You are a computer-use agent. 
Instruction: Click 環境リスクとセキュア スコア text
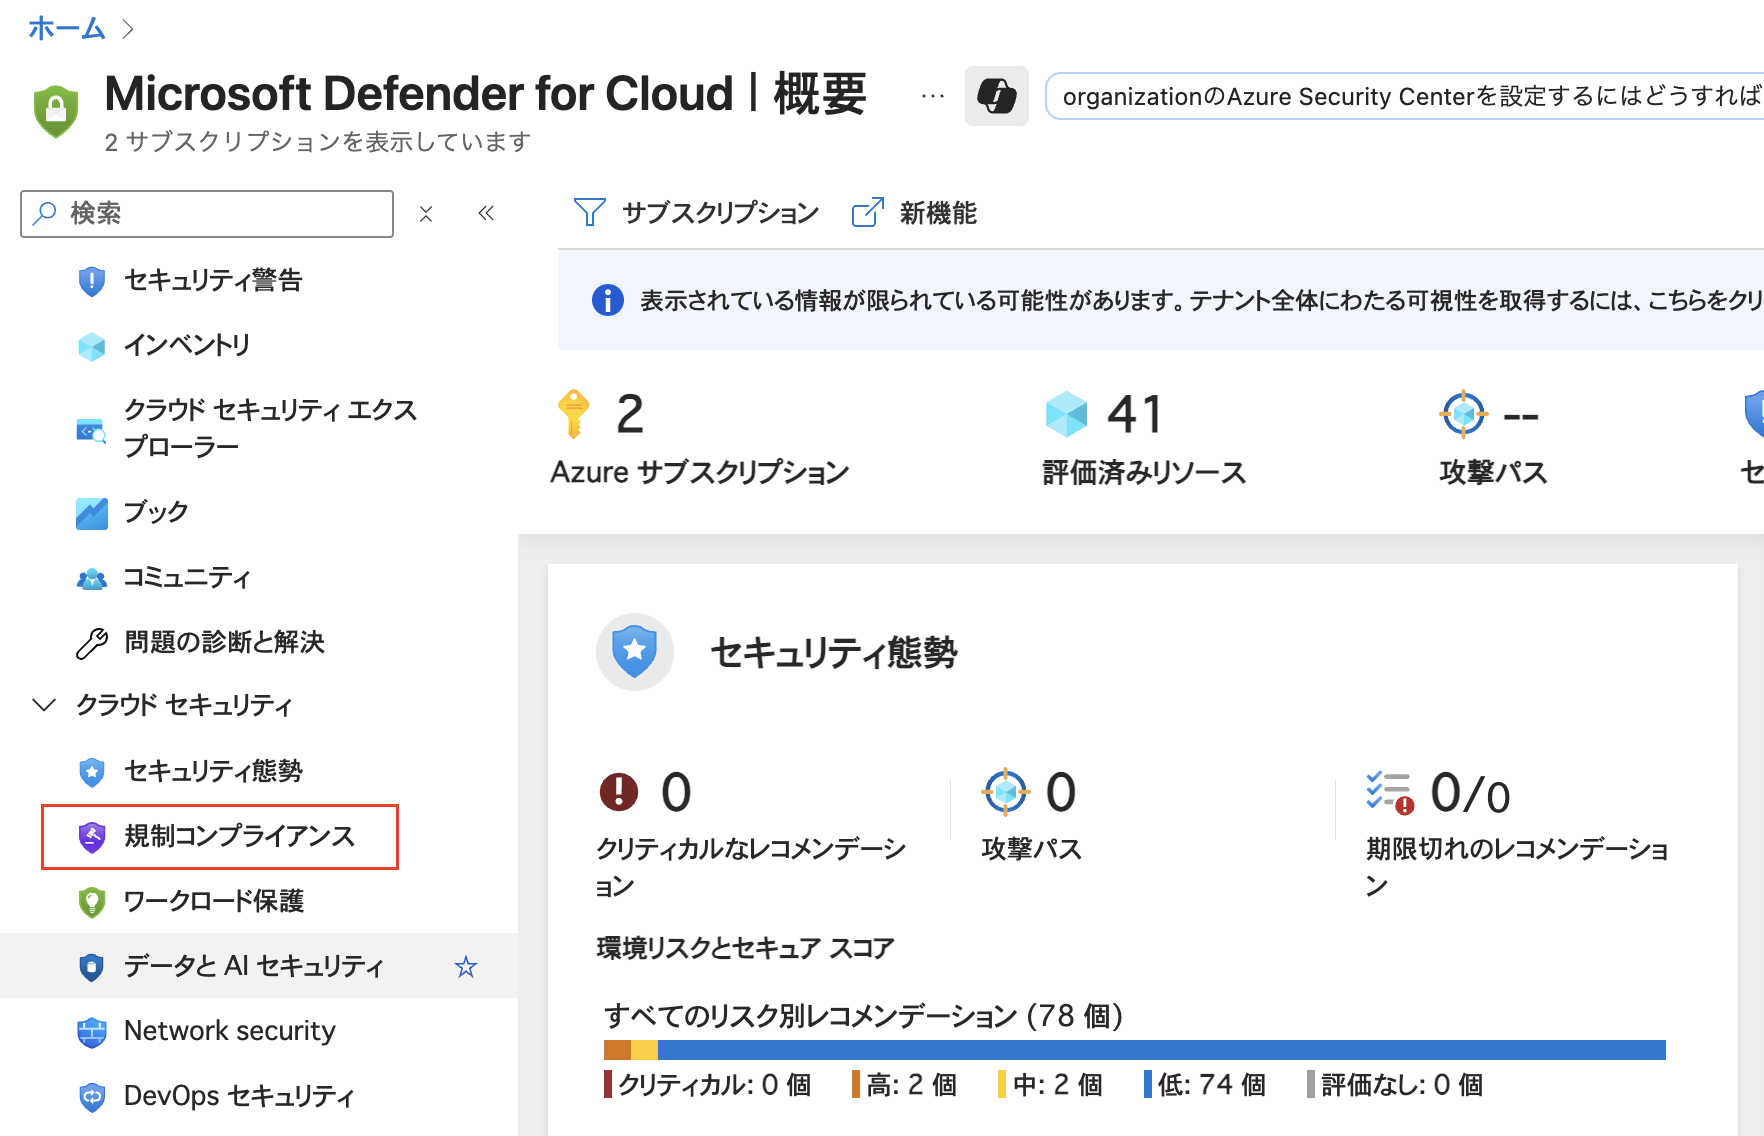745,948
